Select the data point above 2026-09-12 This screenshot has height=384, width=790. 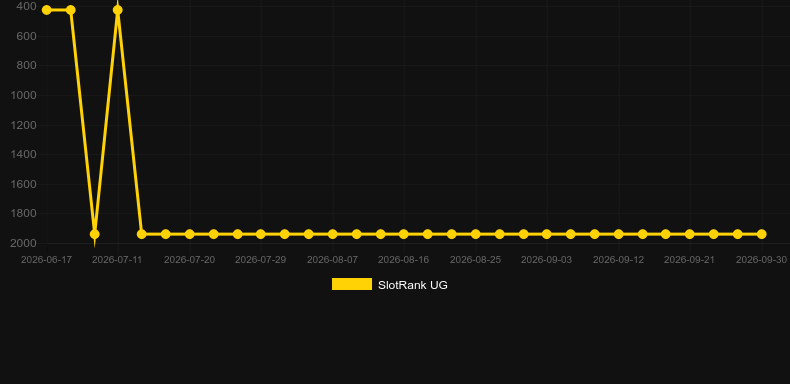point(618,234)
